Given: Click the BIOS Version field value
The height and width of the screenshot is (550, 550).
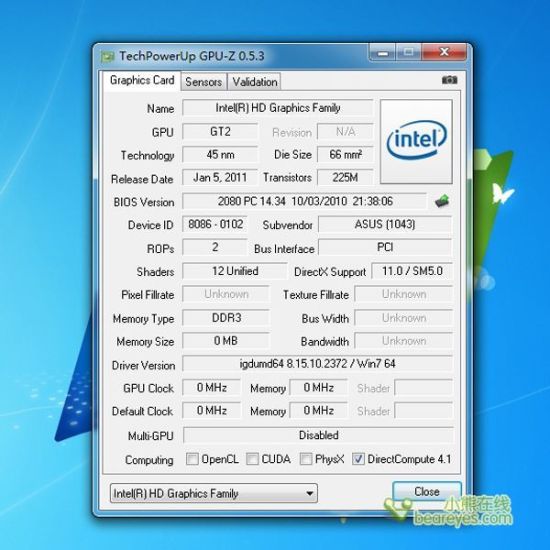Looking at the screenshot, I should (x=305, y=201).
